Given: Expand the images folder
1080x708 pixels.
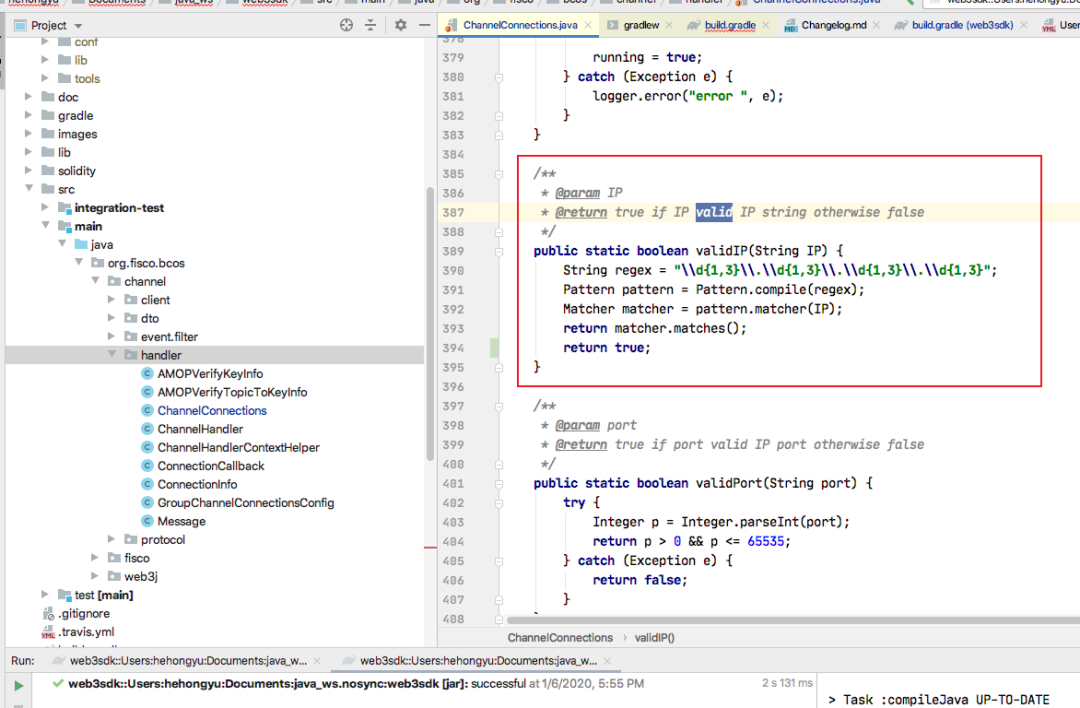Looking at the screenshot, I should tap(28, 134).
